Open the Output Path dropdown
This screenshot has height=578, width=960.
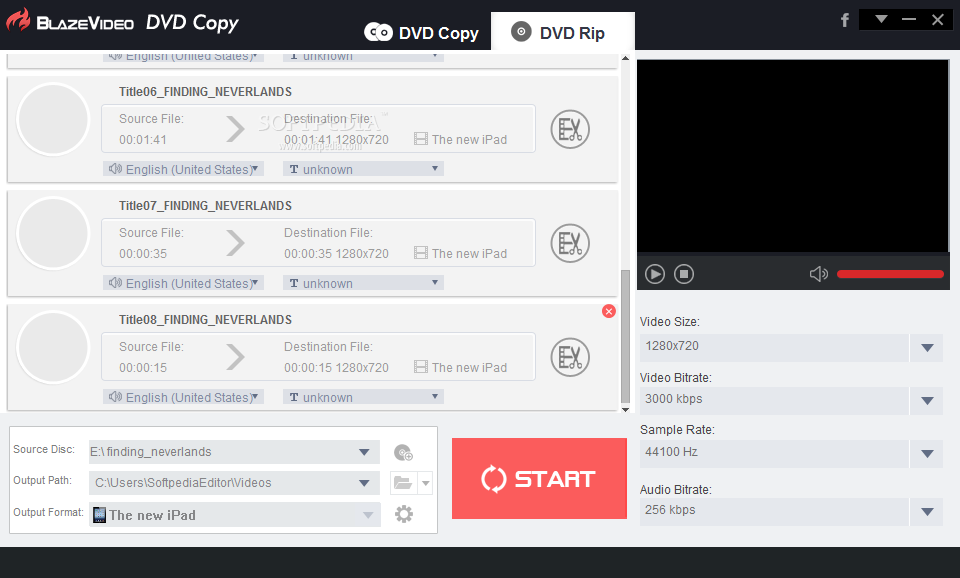point(364,483)
